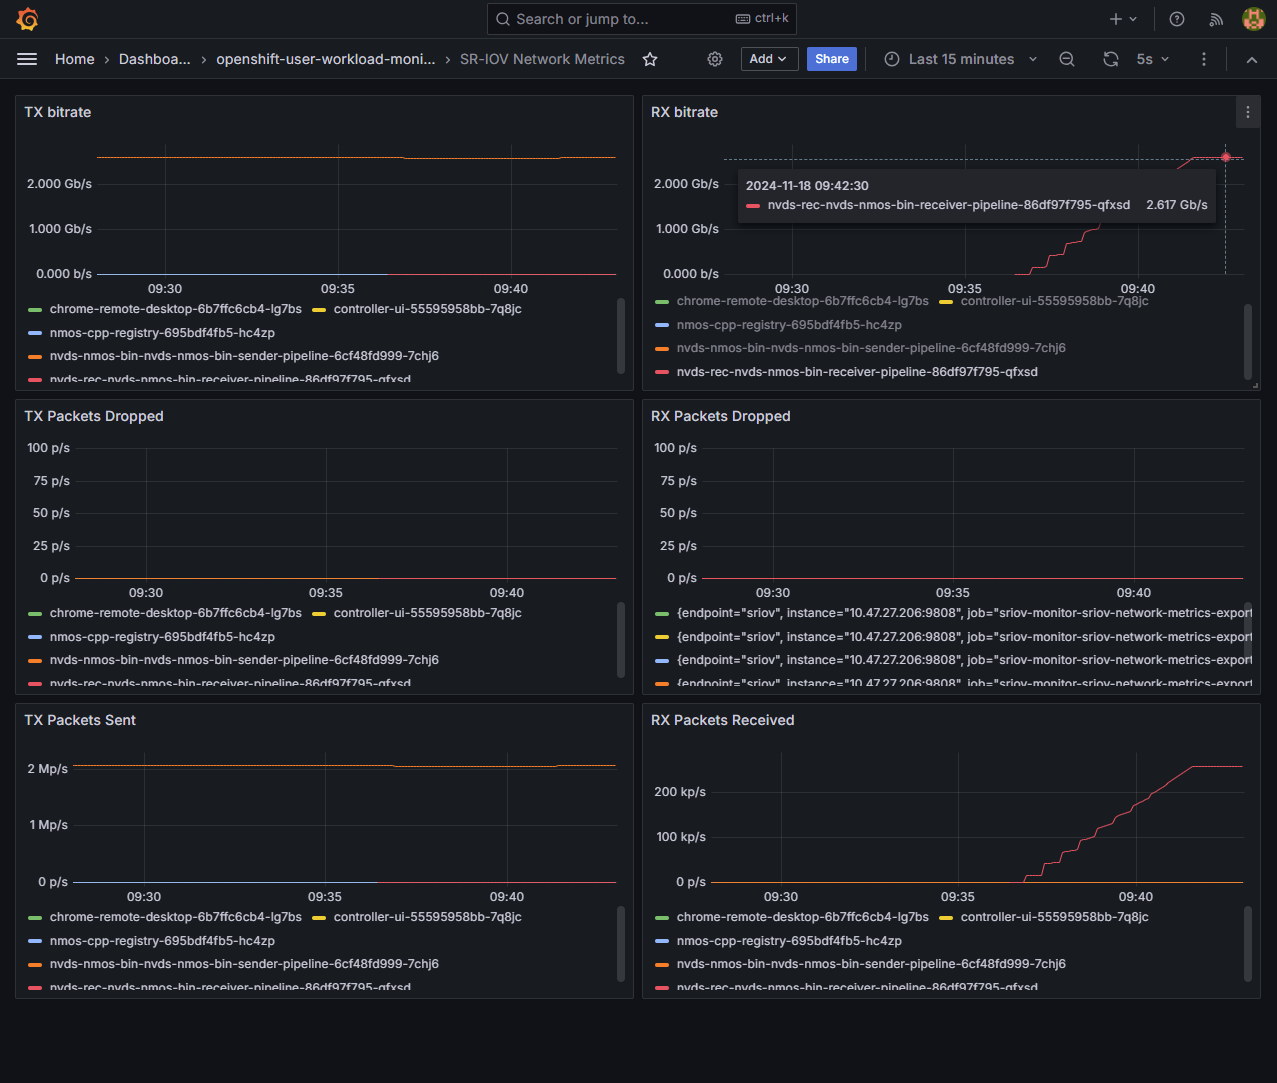This screenshot has width=1277, height=1083.
Task: Open the RX bitrate panel menu
Action: tap(1247, 112)
